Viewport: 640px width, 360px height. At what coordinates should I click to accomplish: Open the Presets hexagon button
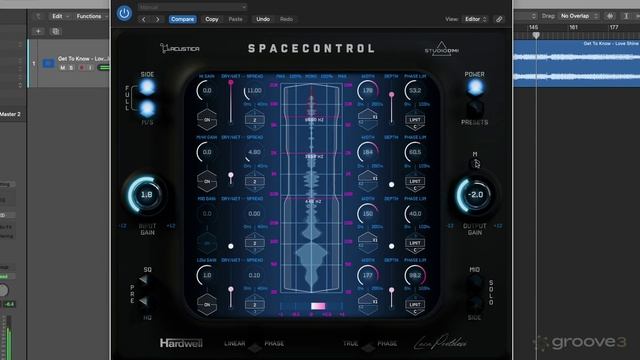click(x=475, y=108)
